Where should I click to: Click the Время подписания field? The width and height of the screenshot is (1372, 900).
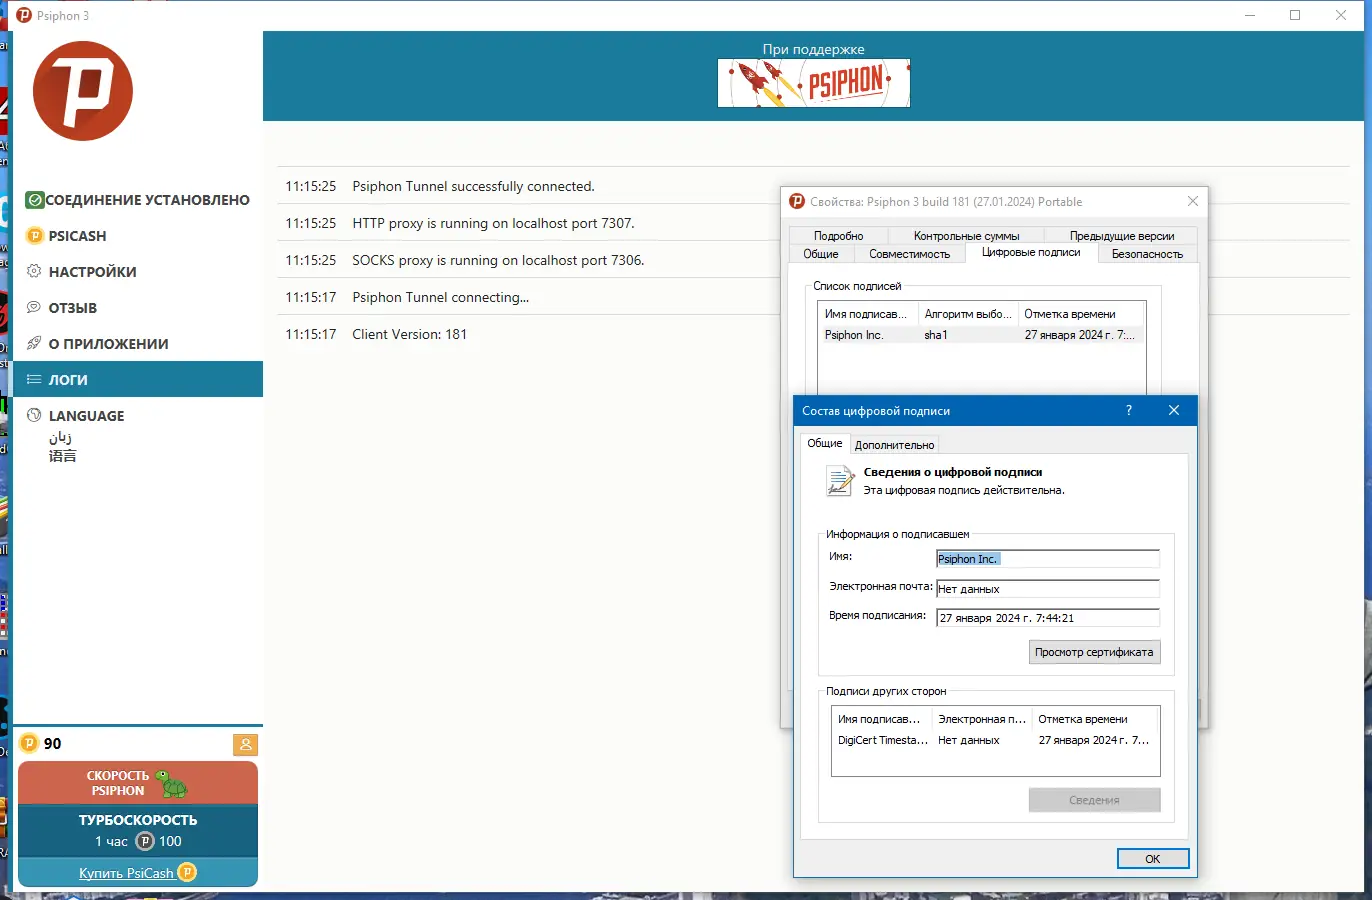click(1047, 618)
